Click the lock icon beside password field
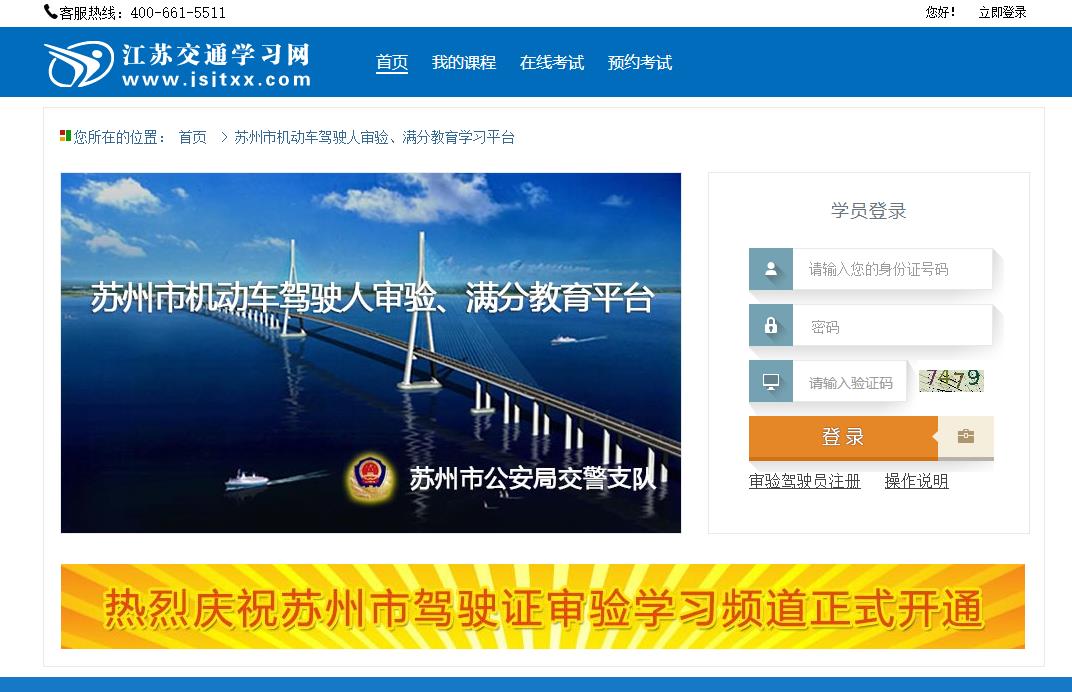Viewport: 1072px width, 692px height. tap(771, 325)
